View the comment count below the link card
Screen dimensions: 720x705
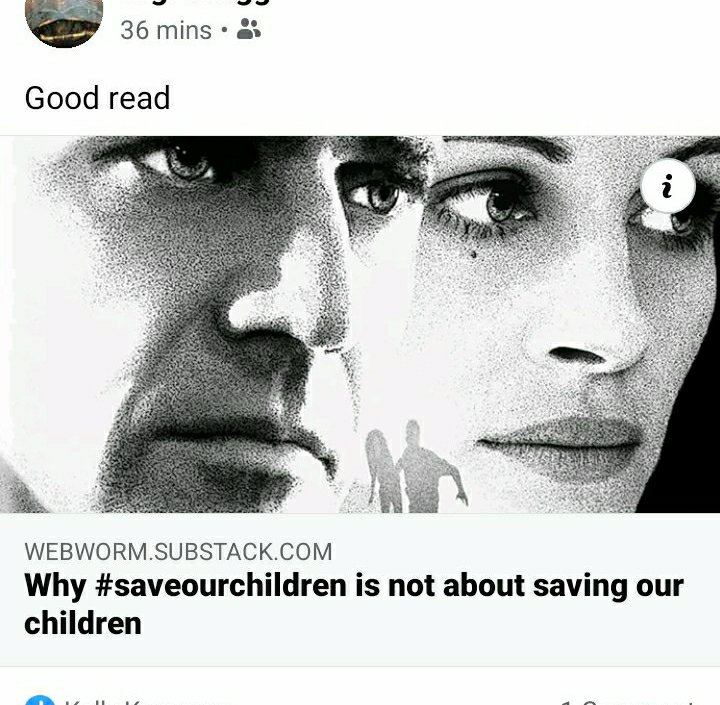(x=627, y=701)
